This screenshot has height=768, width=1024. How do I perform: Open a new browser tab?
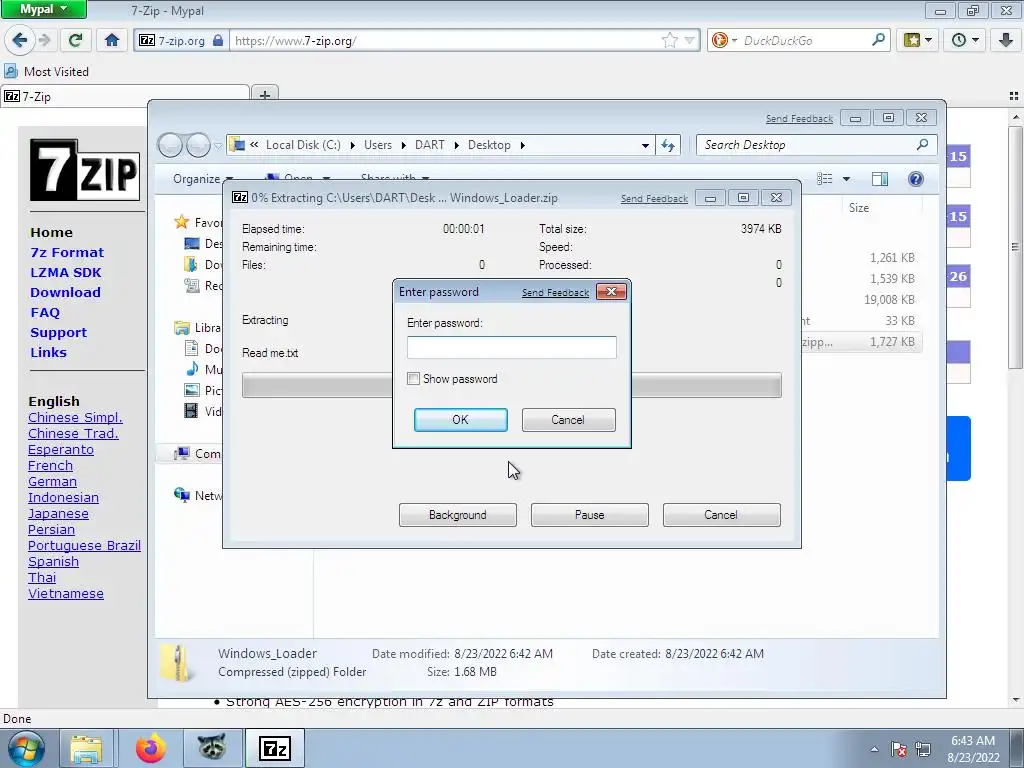pos(264,96)
